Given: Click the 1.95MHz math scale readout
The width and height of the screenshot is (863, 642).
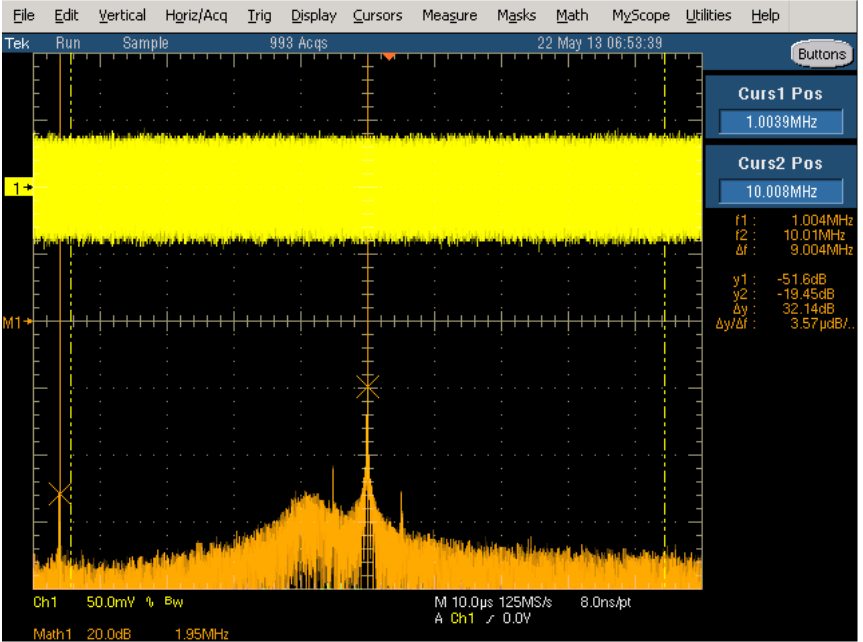Looking at the screenshot, I should [x=202, y=634].
